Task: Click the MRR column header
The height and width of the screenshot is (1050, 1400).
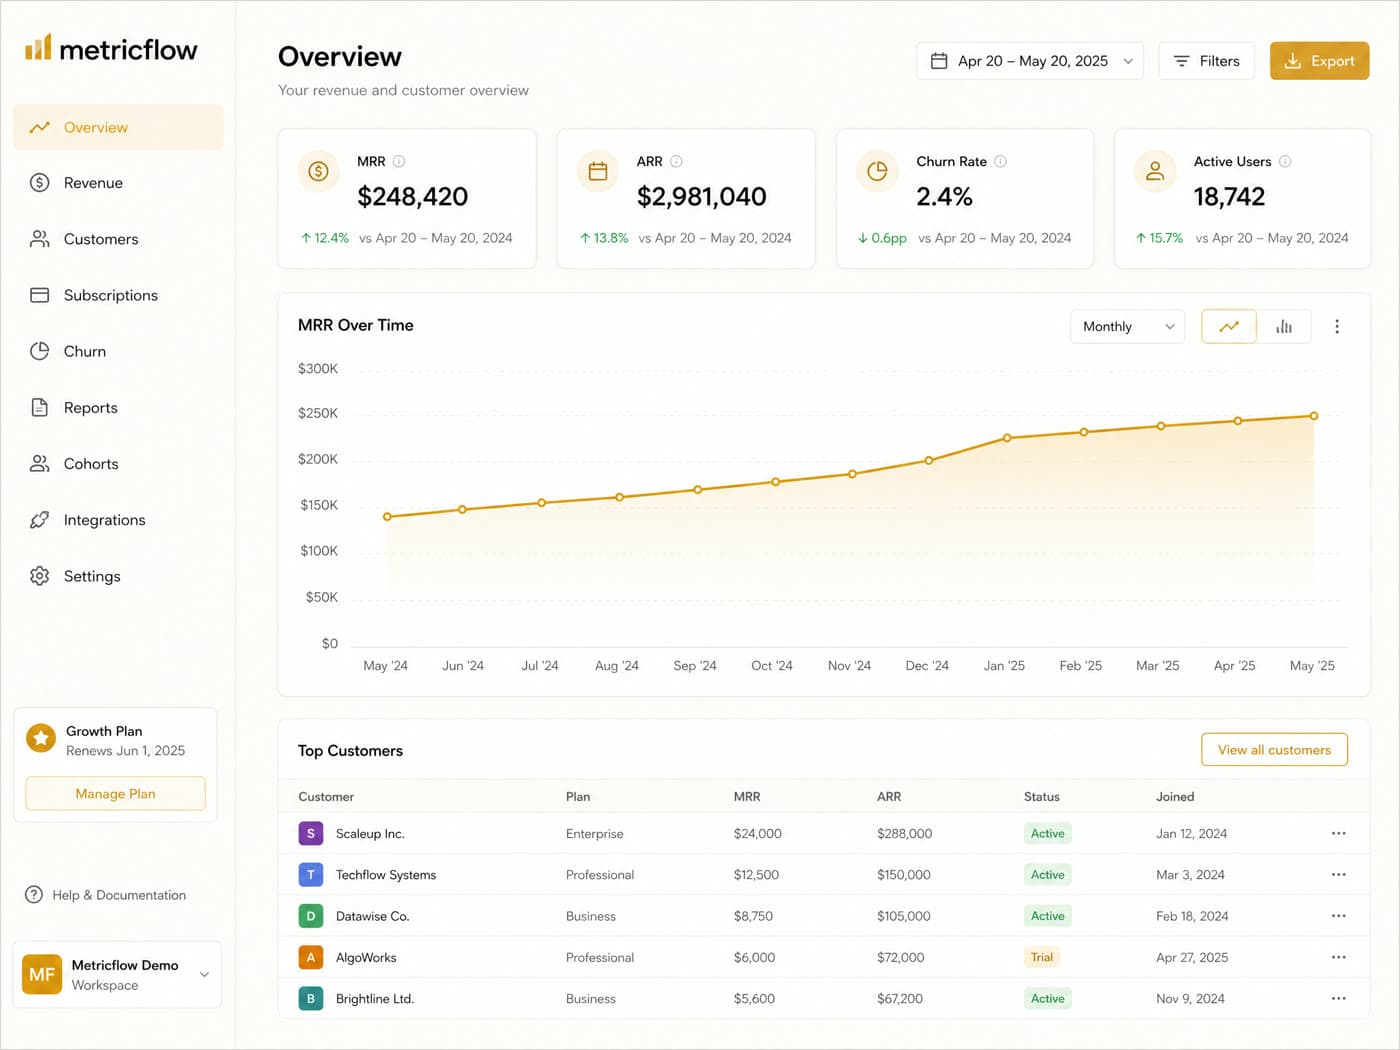Action: 747,797
